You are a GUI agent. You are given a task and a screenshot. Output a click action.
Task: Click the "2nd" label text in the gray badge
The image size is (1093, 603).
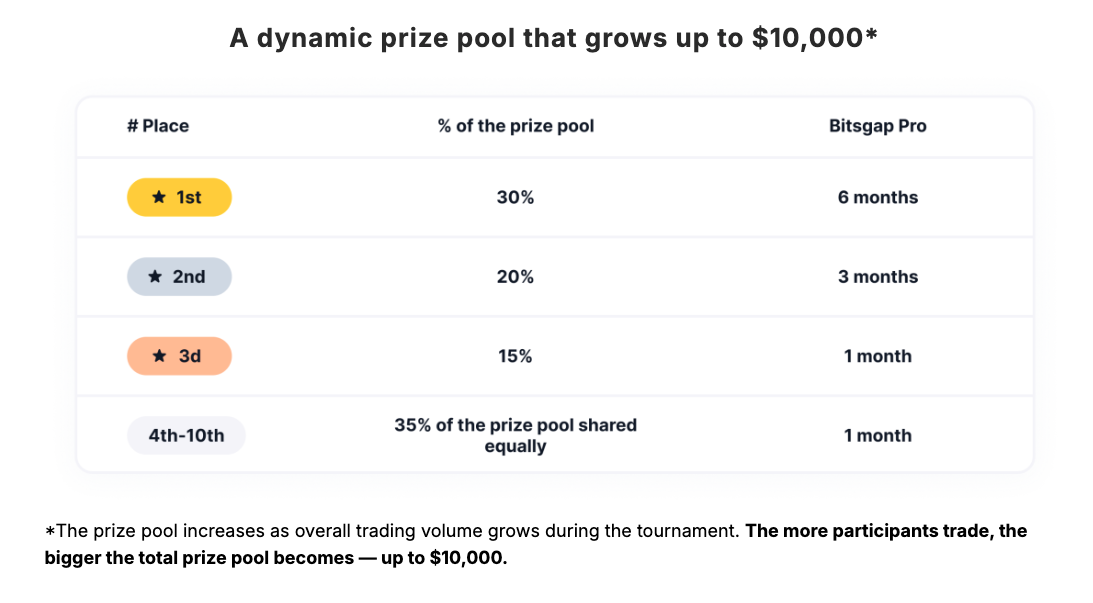[189, 277]
